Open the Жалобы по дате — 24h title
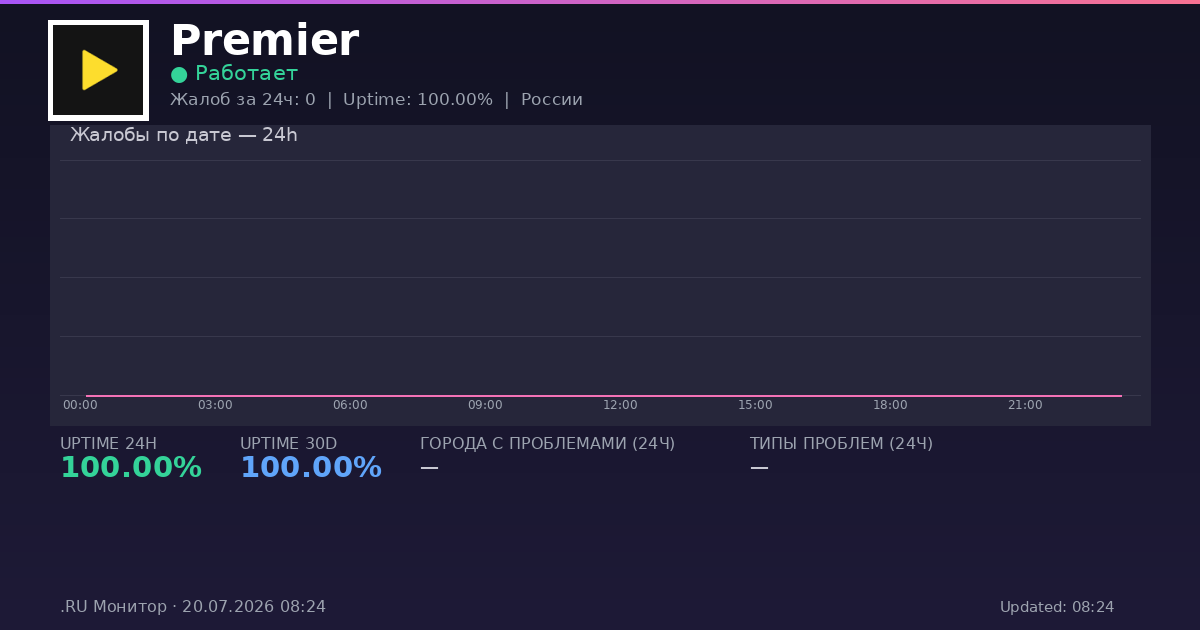Viewport: 1200px width, 630px height. 184,135
